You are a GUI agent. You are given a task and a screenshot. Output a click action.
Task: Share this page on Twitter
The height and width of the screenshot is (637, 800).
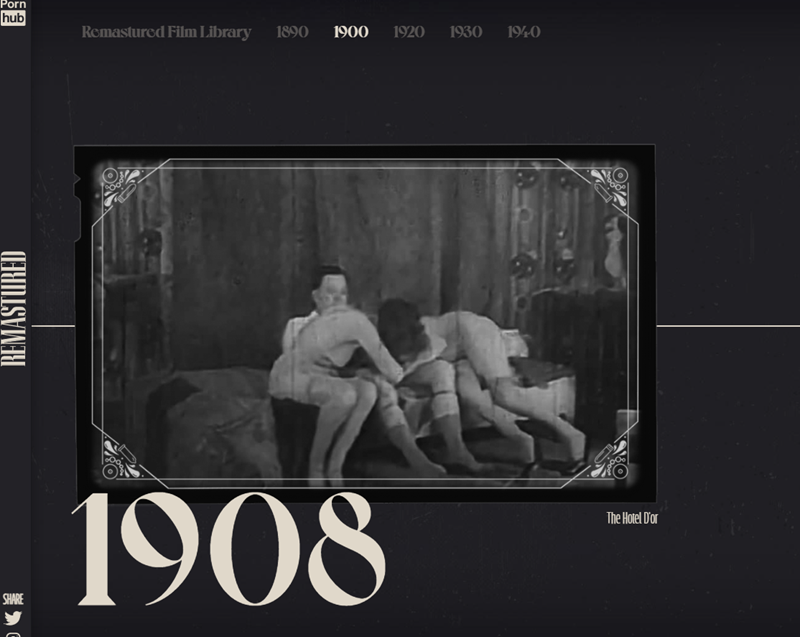click(x=13, y=618)
